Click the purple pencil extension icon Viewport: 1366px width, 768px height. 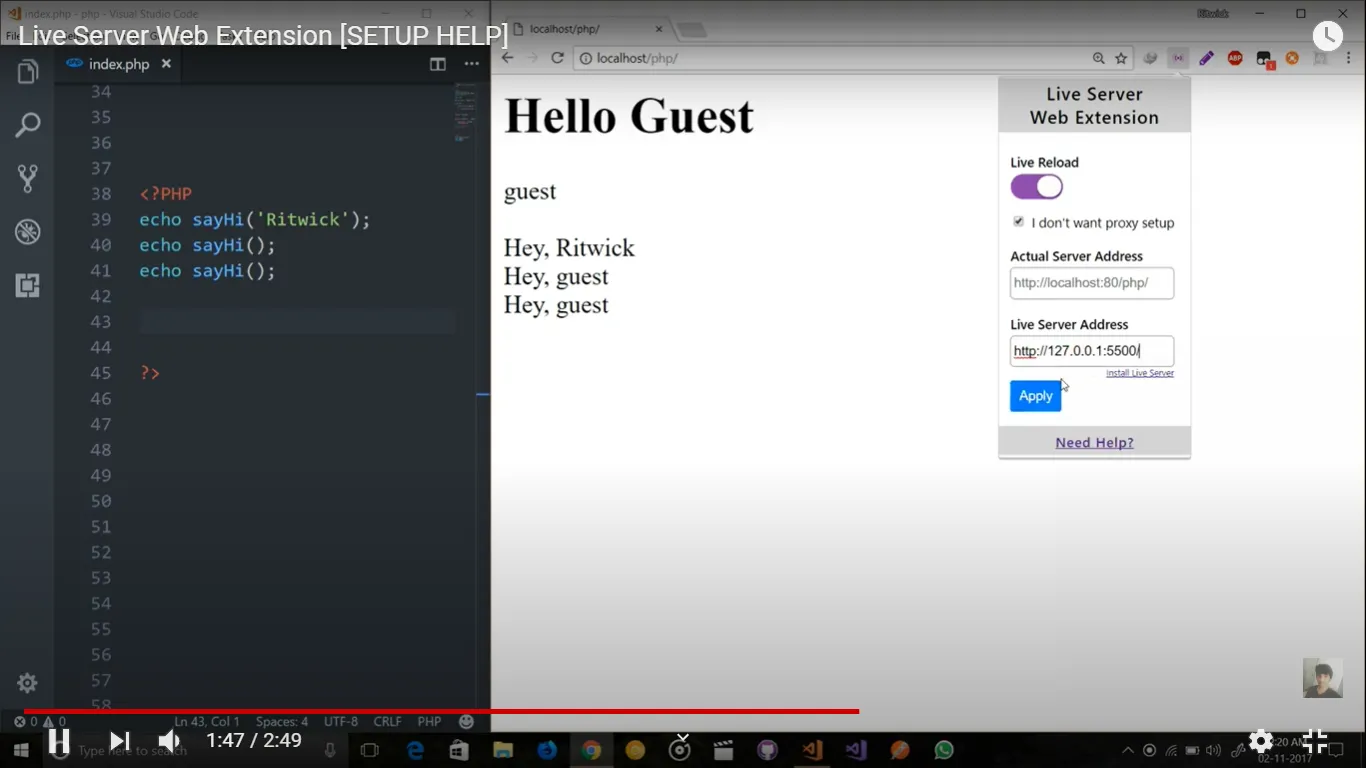coord(1206,58)
